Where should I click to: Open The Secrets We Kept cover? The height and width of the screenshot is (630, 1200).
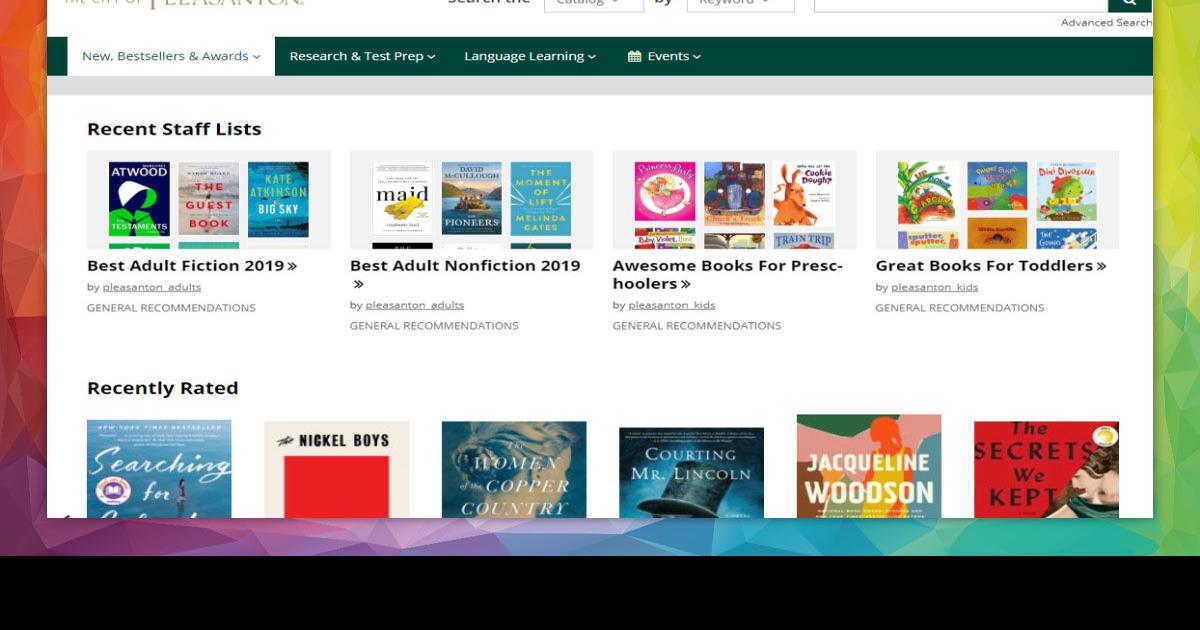[1046, 470]
